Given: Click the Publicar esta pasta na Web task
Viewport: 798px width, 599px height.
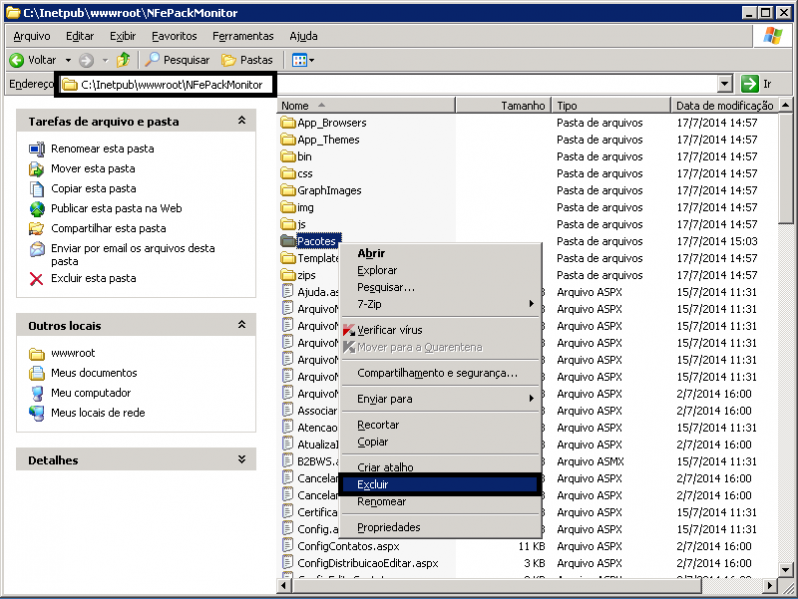Looking at the screenshot, I should [115, 209].
